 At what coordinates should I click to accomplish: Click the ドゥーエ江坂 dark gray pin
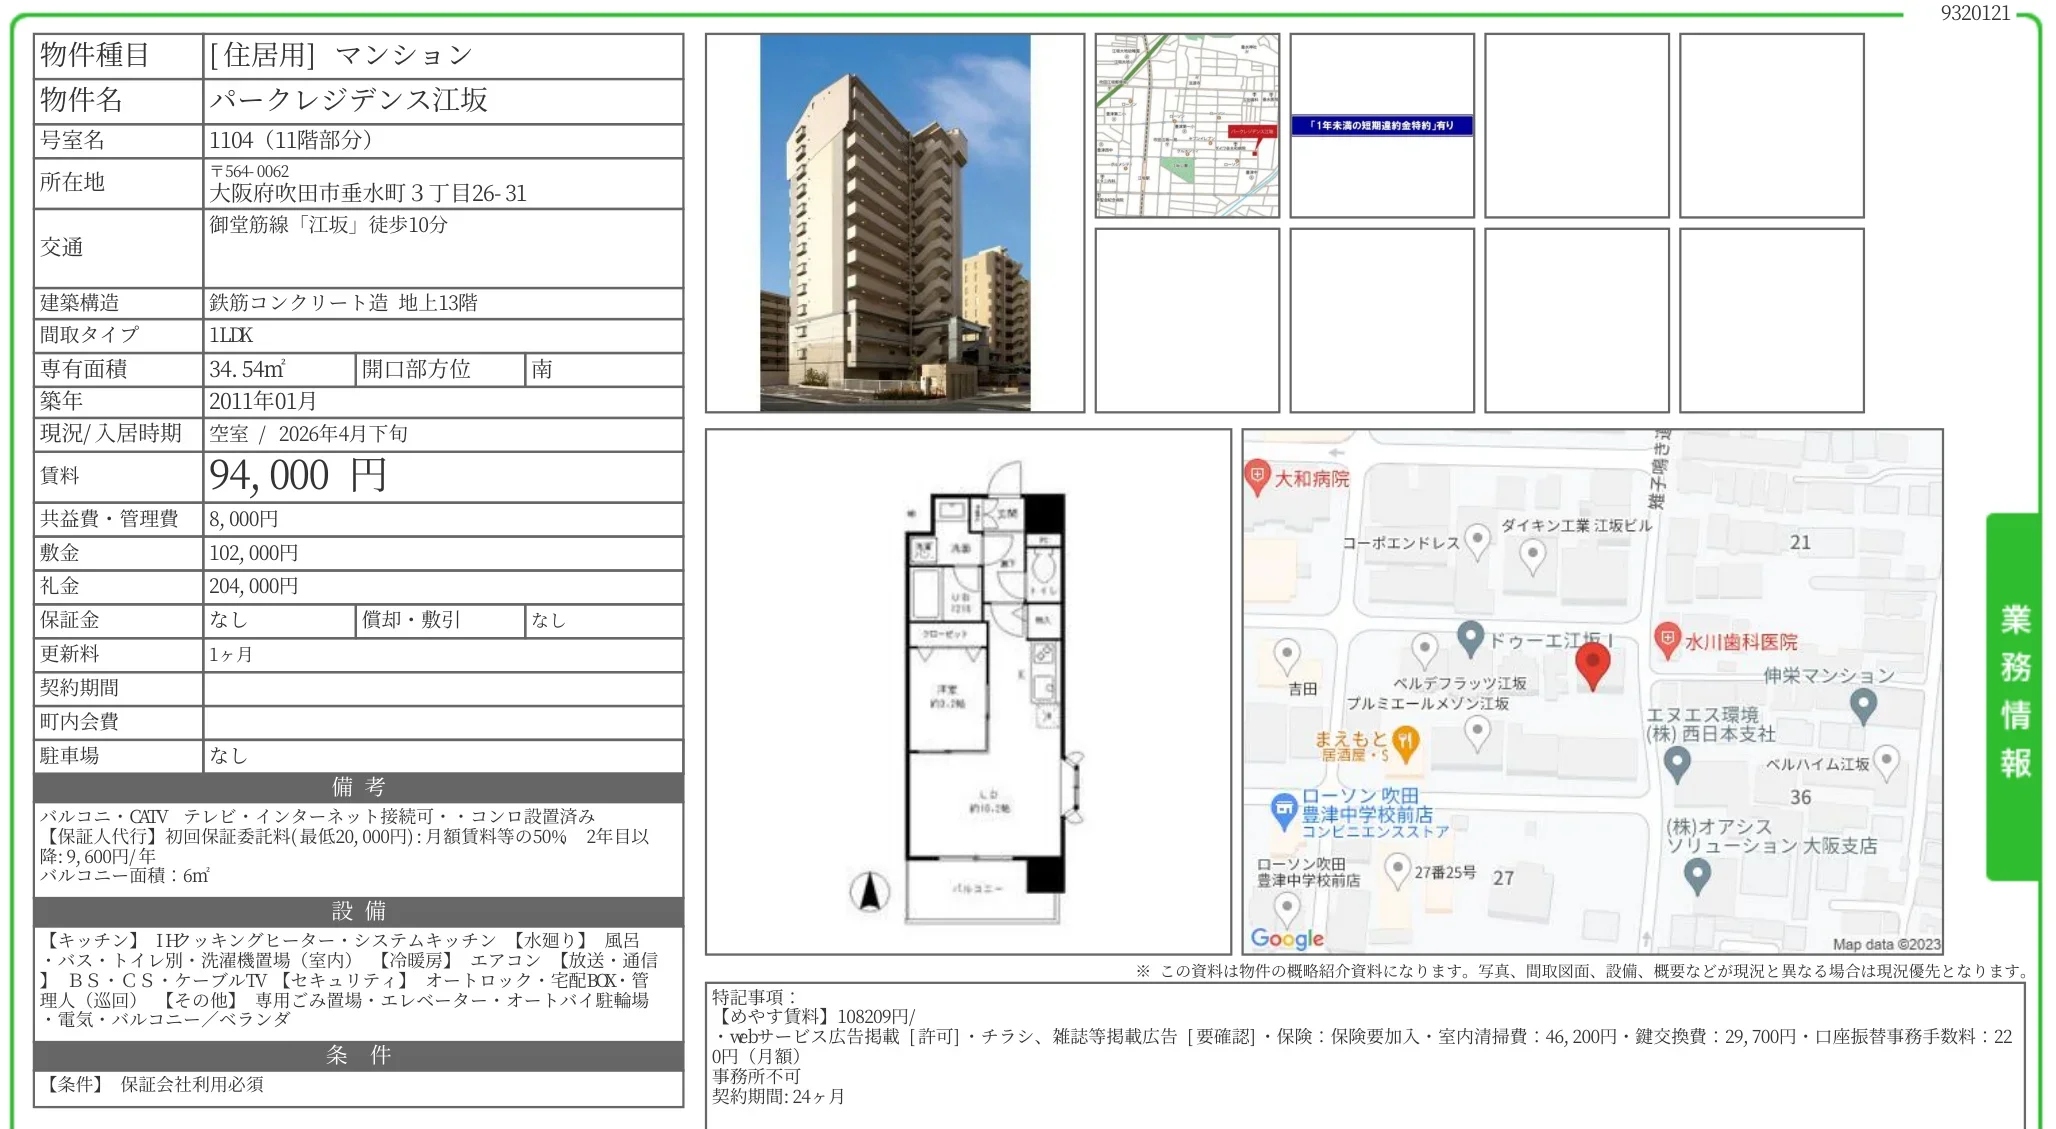point(1469,636)
